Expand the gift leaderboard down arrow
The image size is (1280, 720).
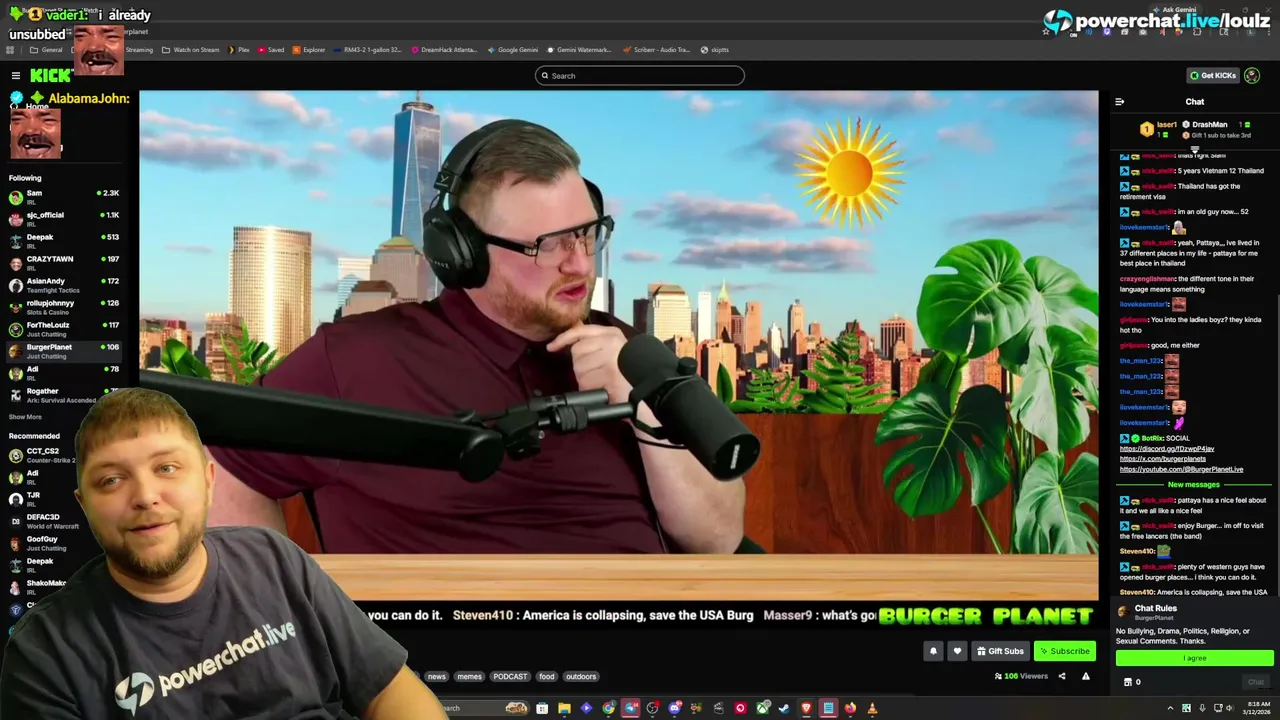click(x=1194, y=149)
